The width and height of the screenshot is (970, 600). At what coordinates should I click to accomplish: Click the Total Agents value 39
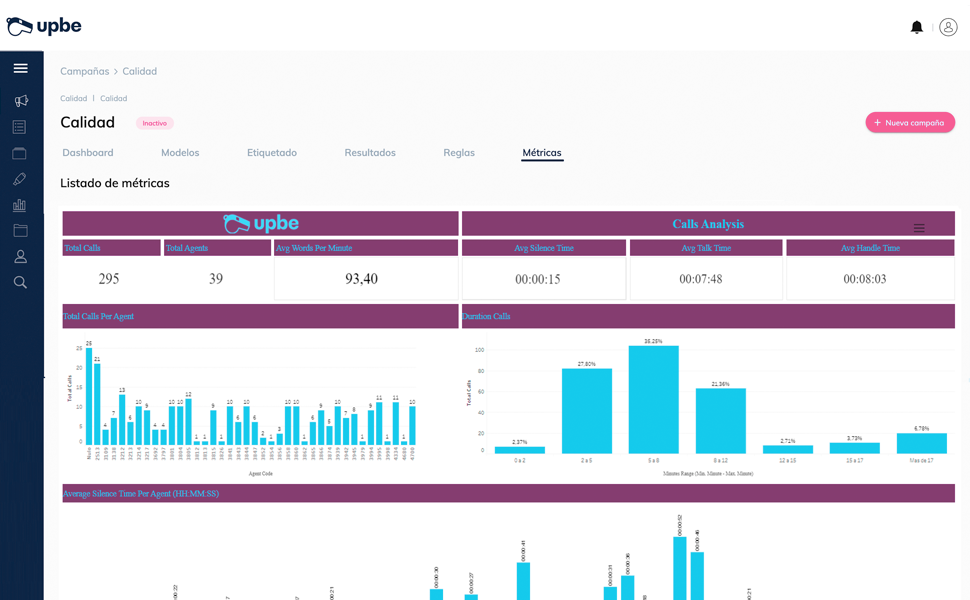[216, 279]
